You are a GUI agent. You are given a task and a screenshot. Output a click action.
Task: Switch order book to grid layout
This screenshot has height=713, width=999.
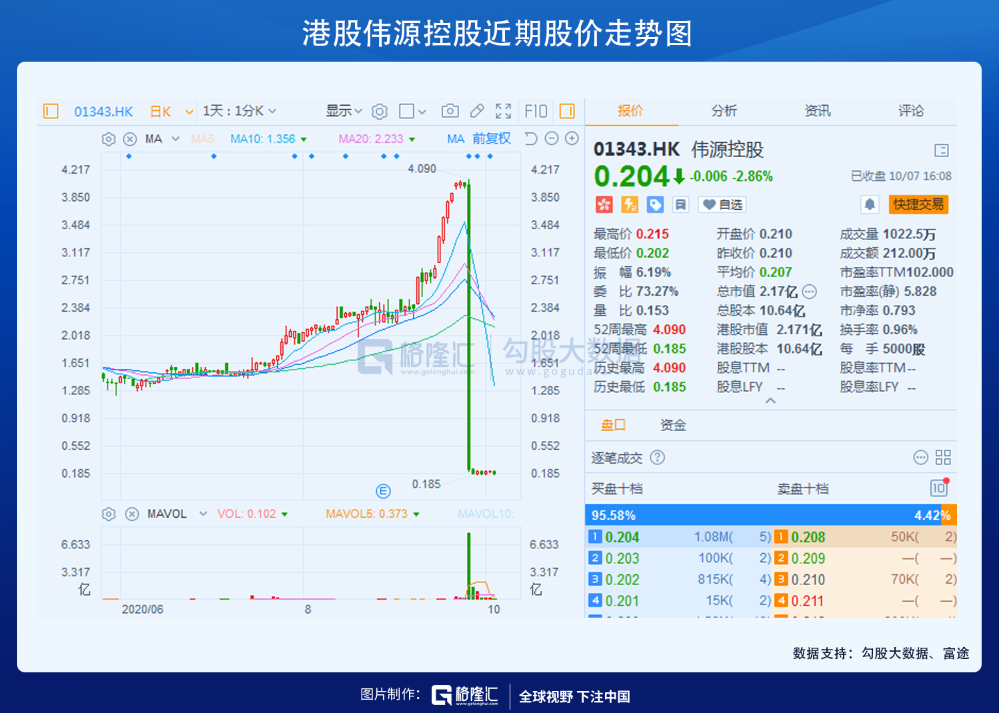(x=943, y=457)
